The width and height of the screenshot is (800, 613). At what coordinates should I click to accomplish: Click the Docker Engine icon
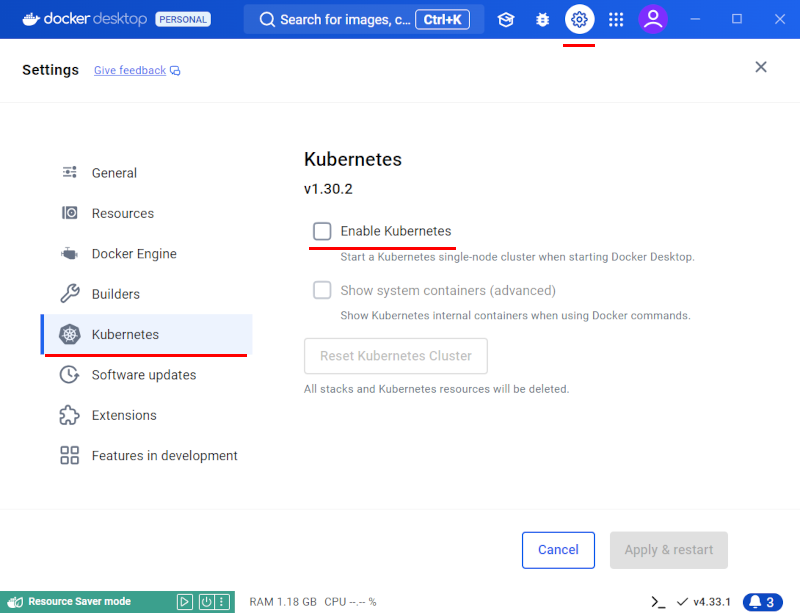pos(69,253)
